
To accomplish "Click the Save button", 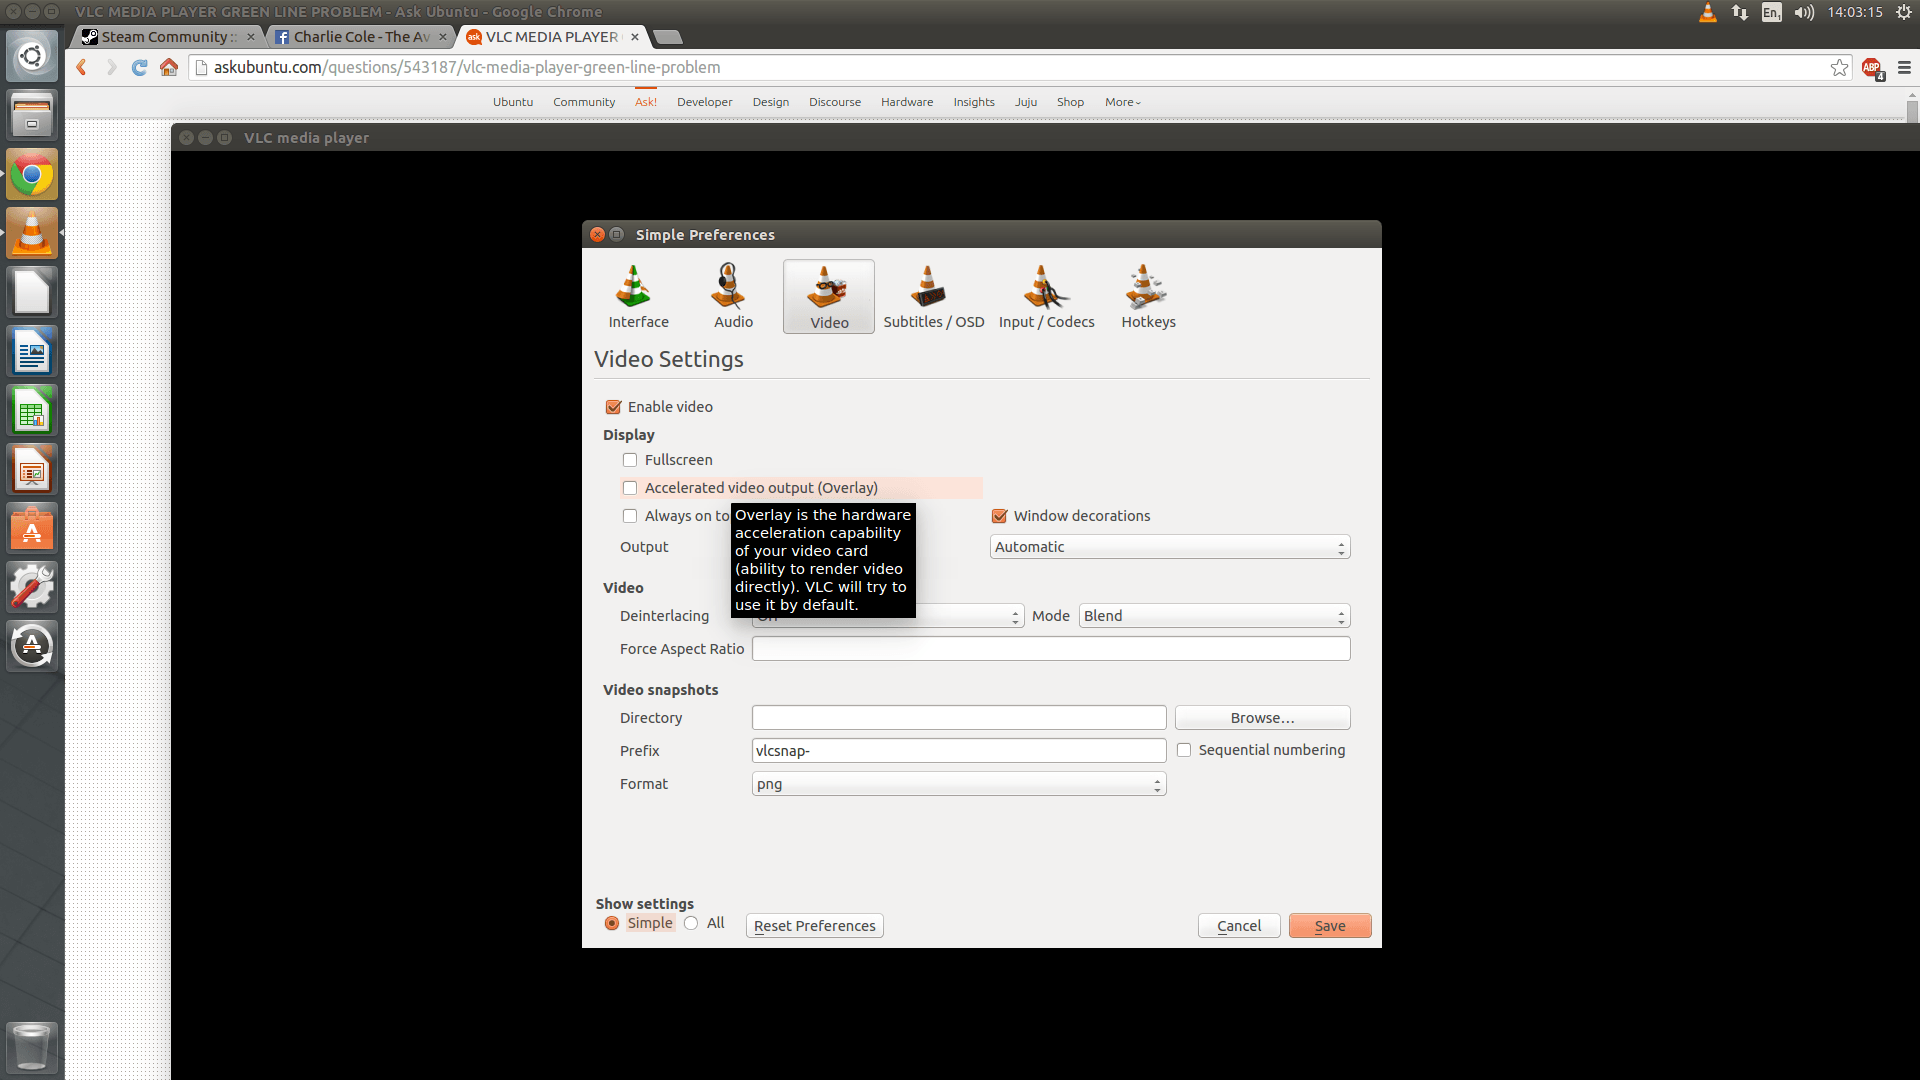I will (x=1330, y=926).
